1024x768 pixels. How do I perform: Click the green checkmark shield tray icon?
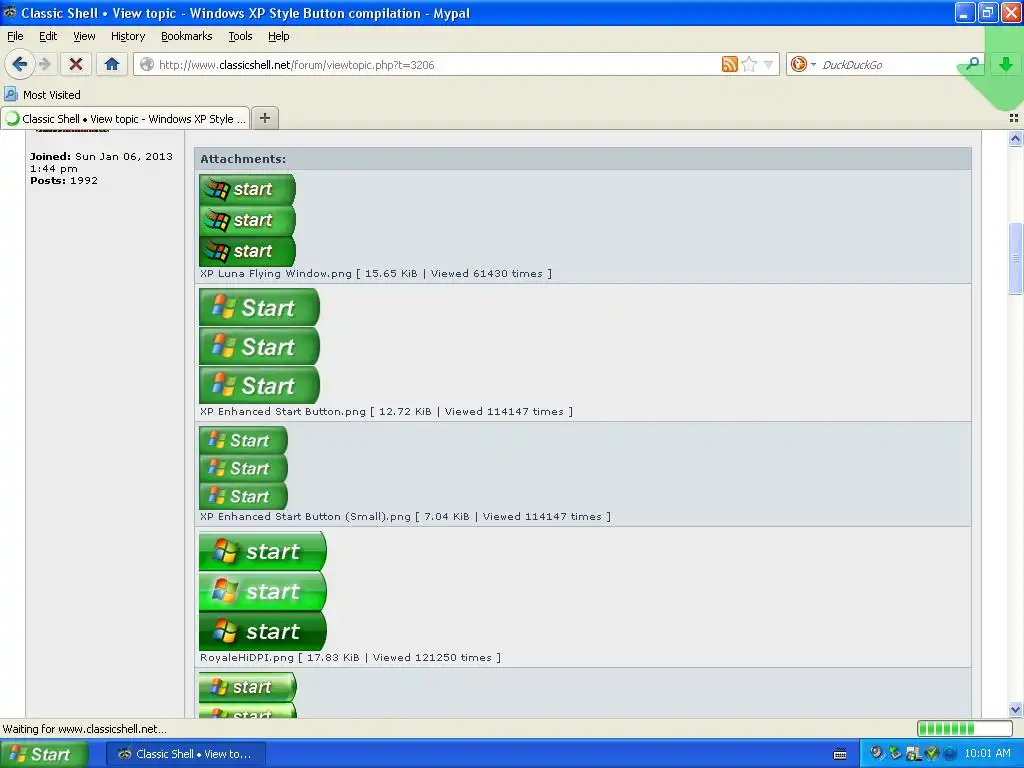[932, 754]
